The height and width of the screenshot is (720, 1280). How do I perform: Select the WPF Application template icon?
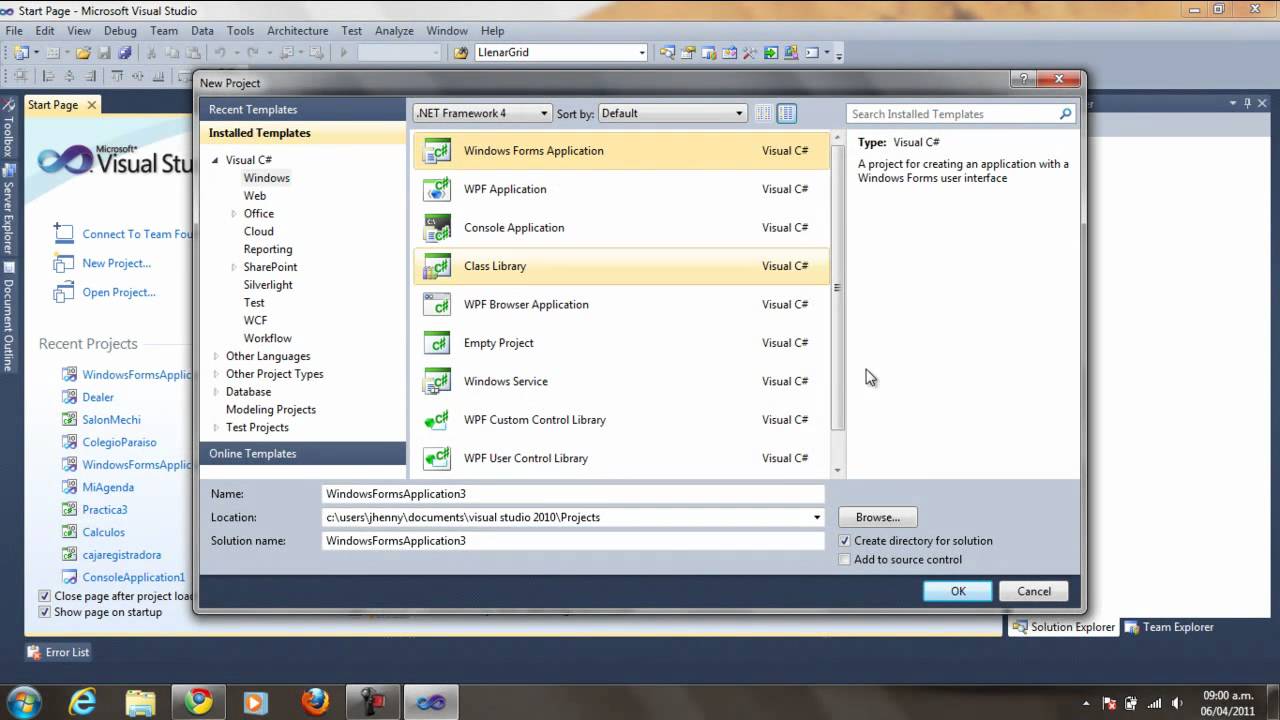(437, 189)
